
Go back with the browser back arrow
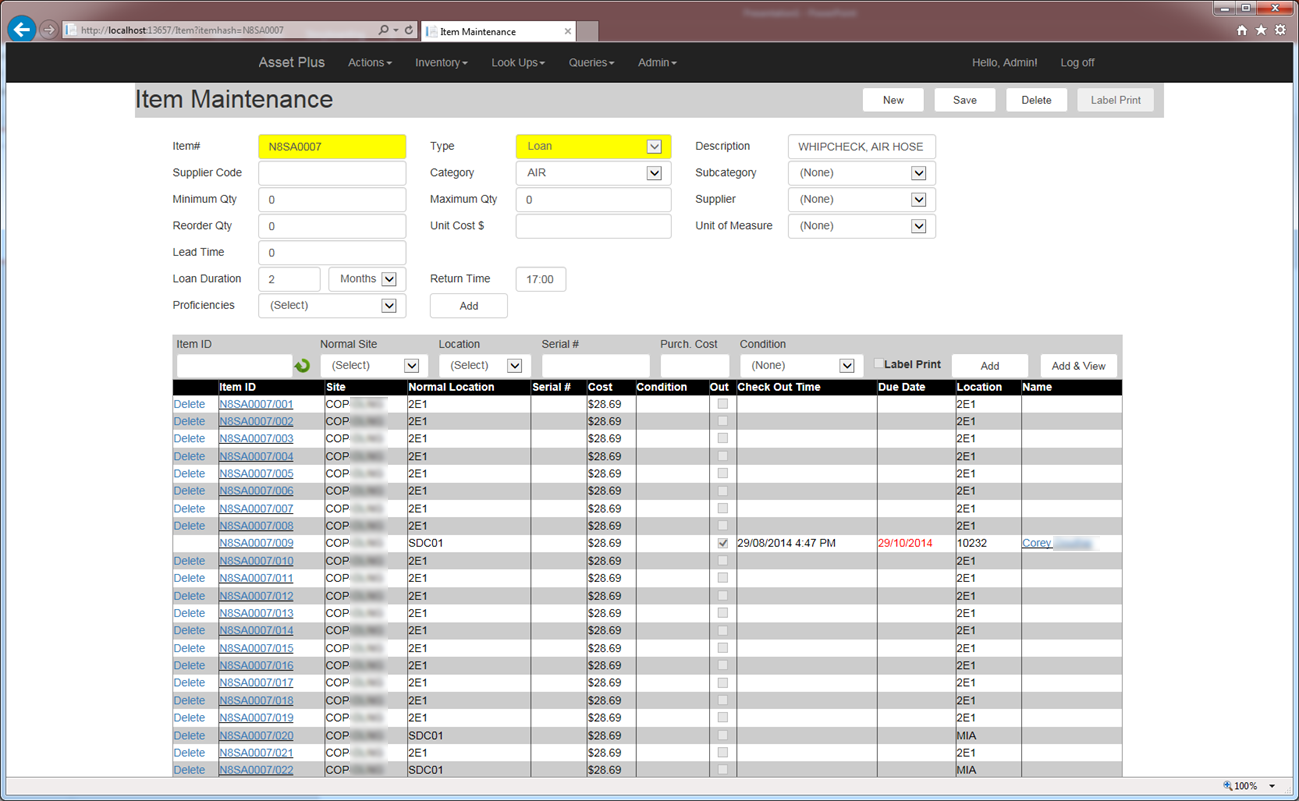coord(22,29)
